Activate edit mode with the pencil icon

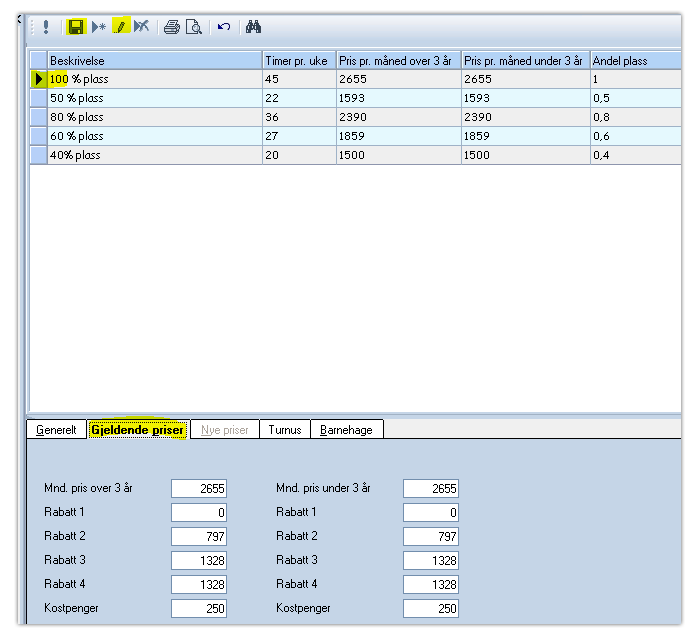tap(121, 27)
